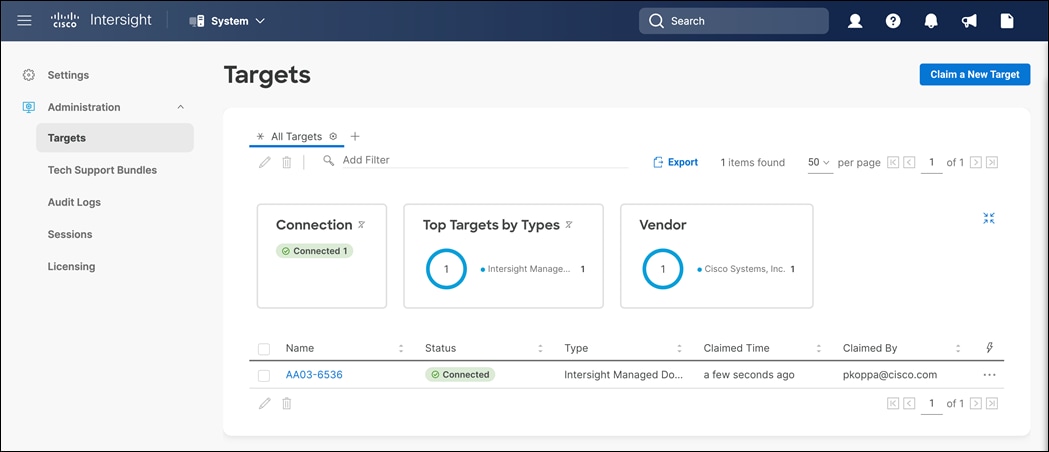
Task: Open Sessions in the sidebar
Action: [x=70, y=234]
